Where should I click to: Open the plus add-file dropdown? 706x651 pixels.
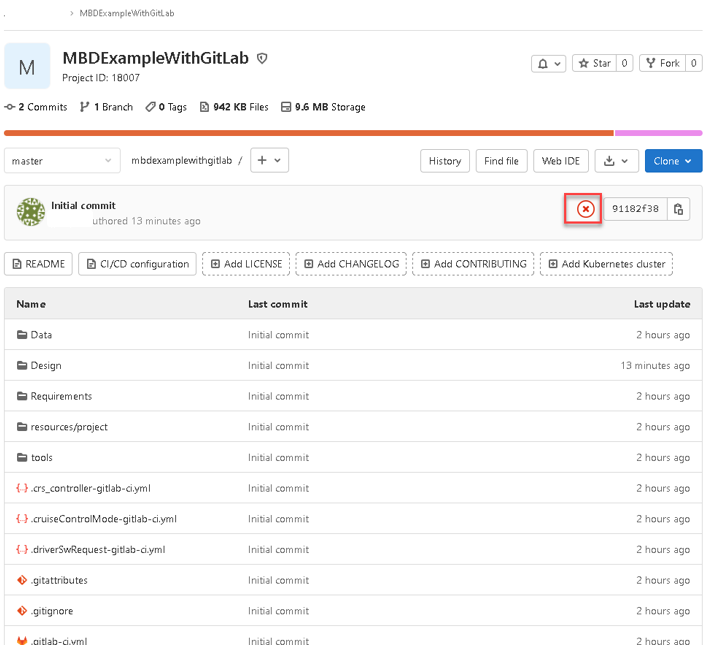pos(268,161)
